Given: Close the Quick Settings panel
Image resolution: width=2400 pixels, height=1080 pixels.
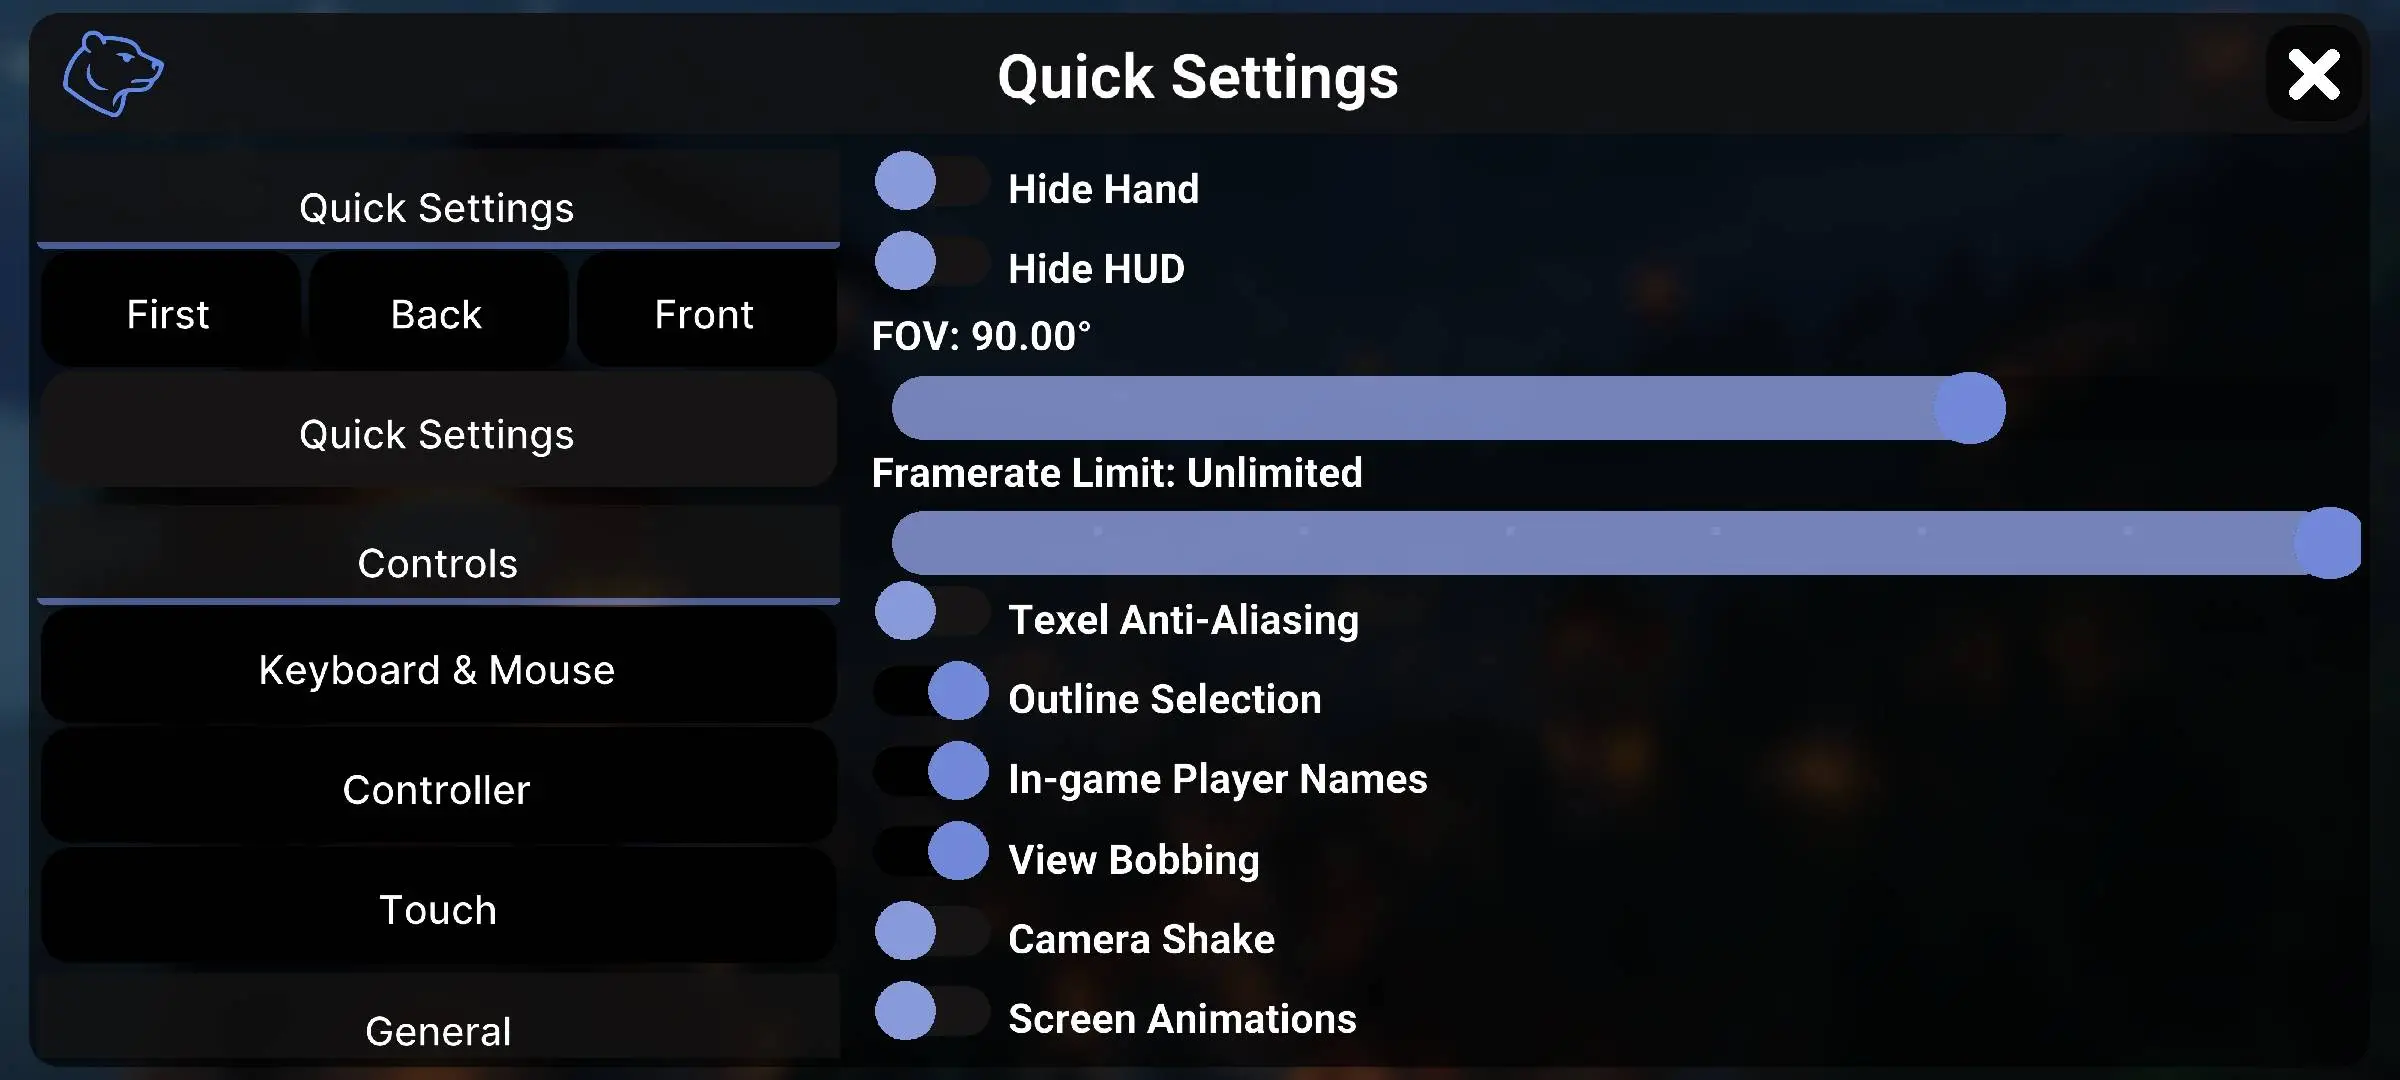Looking at the screenshot, I should click(x=2313, y=75).
